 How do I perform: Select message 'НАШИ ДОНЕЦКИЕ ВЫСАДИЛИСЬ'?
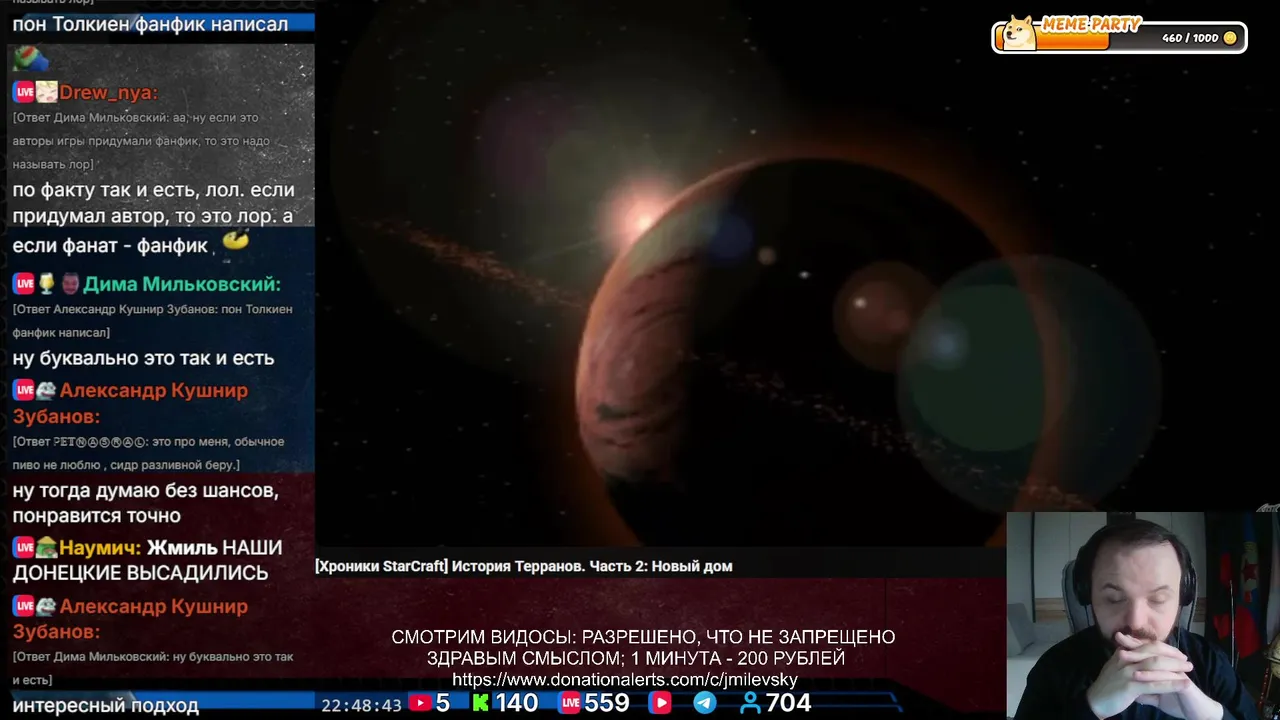(x=148, y=561)
